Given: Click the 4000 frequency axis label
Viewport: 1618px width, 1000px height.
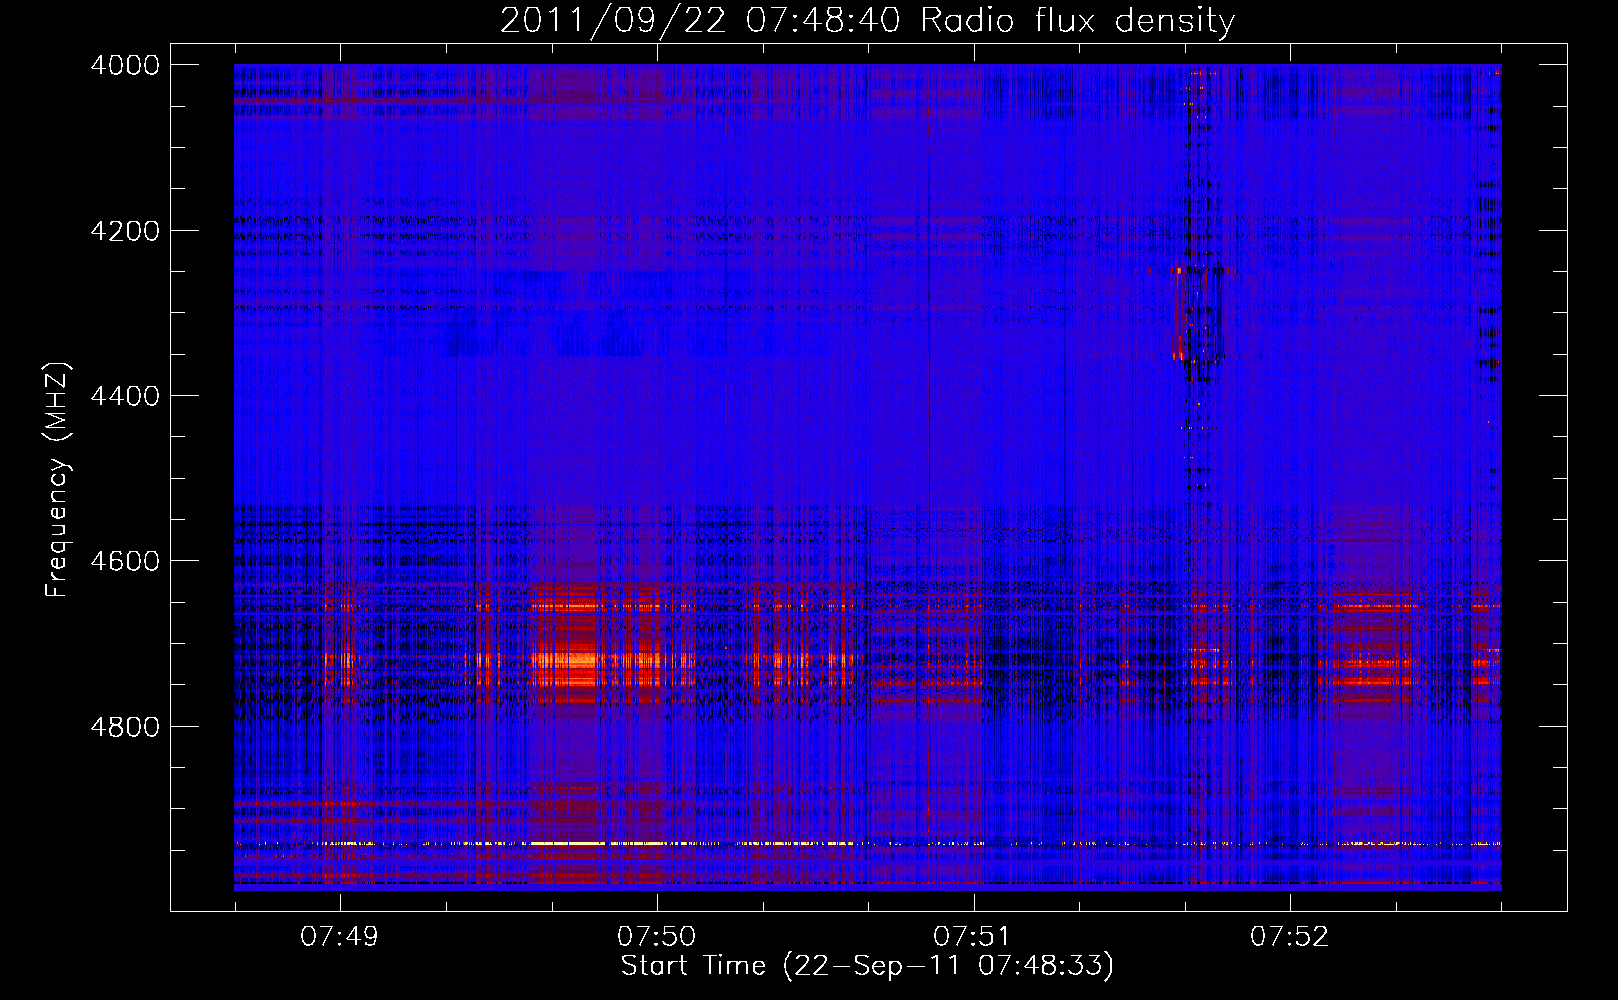Looking at the screenshot, I should tap(125, 65).
